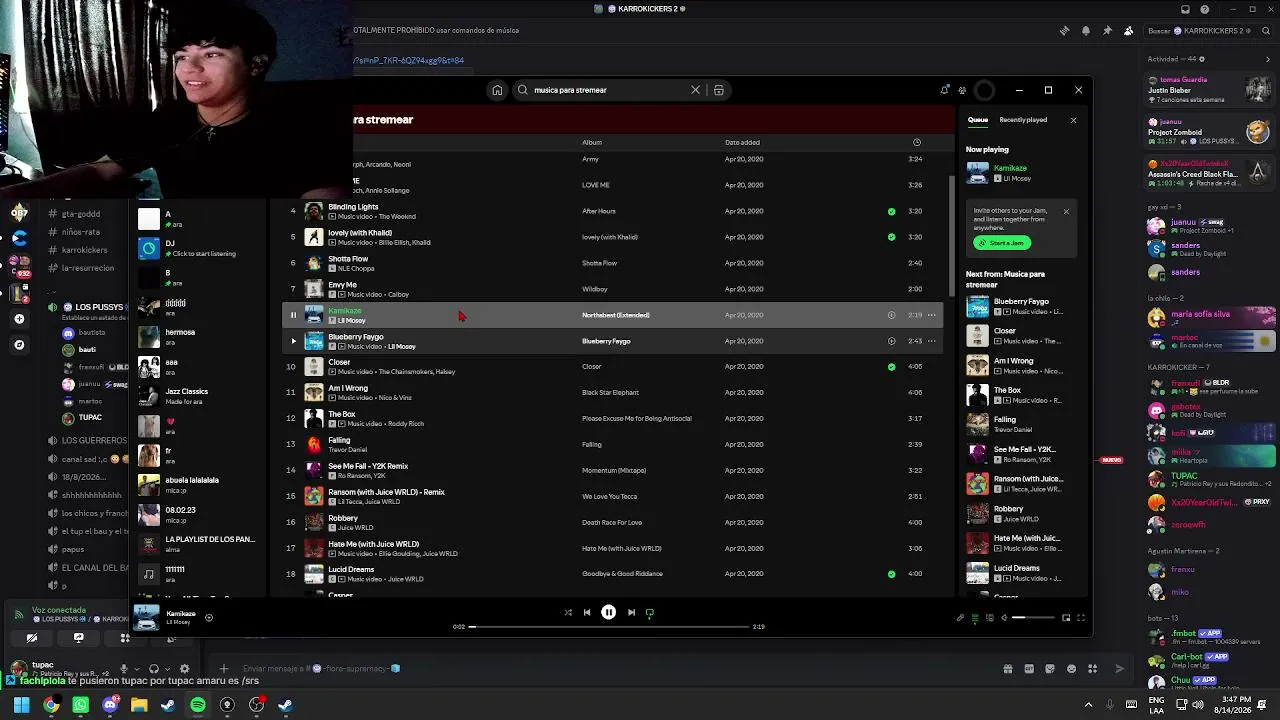
Task: Show hidden system tray icons
Action: pyautogui.click(x=1088, y=705)
